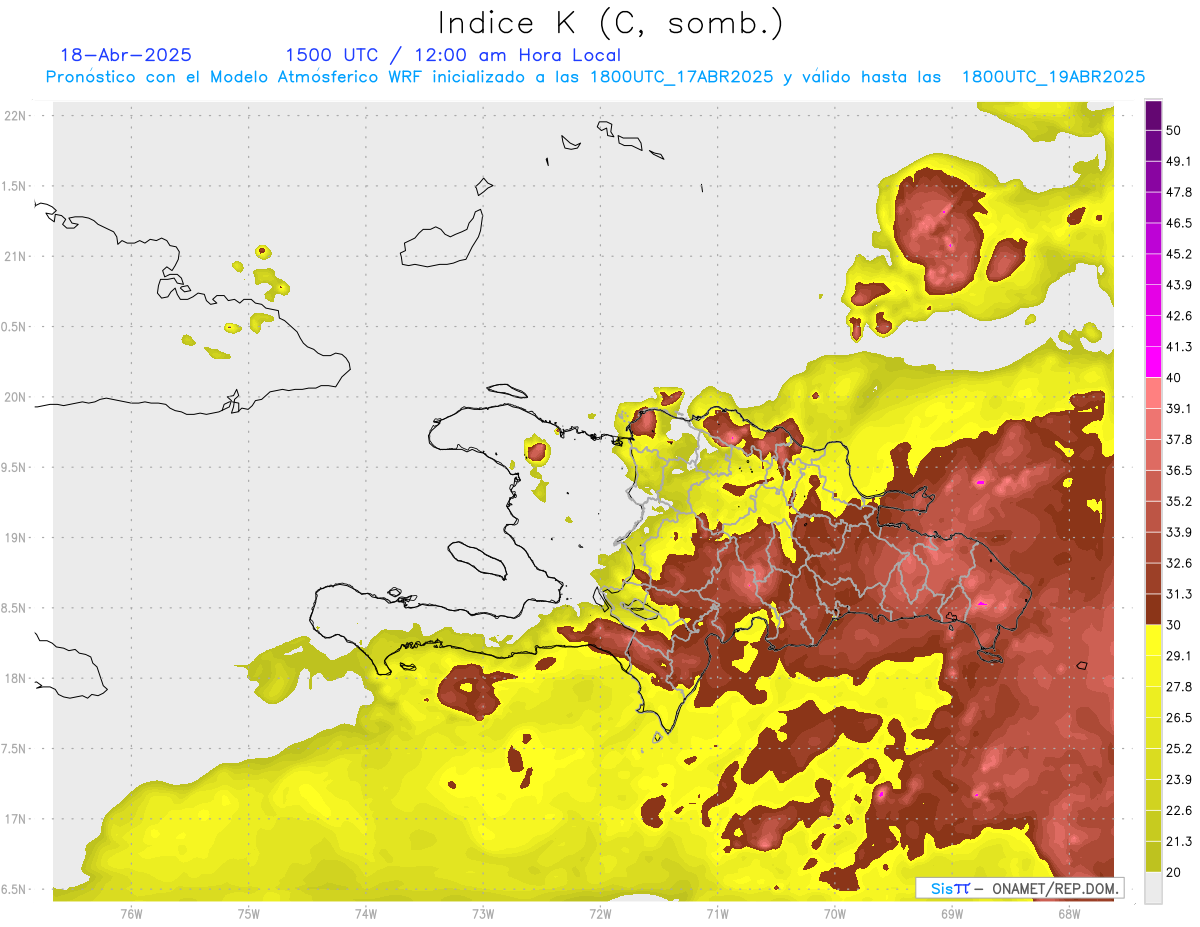Click the colorbar value "43.9"

coord(1179,285)
